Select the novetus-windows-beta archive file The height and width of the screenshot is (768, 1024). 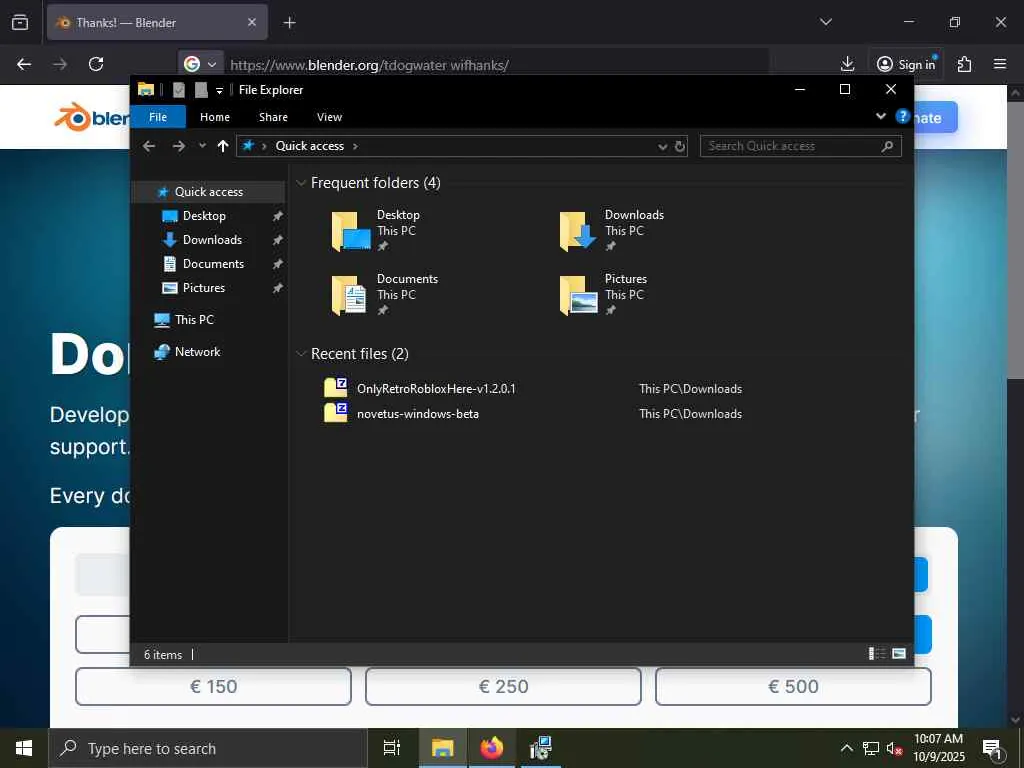click(x=417, y=414)
